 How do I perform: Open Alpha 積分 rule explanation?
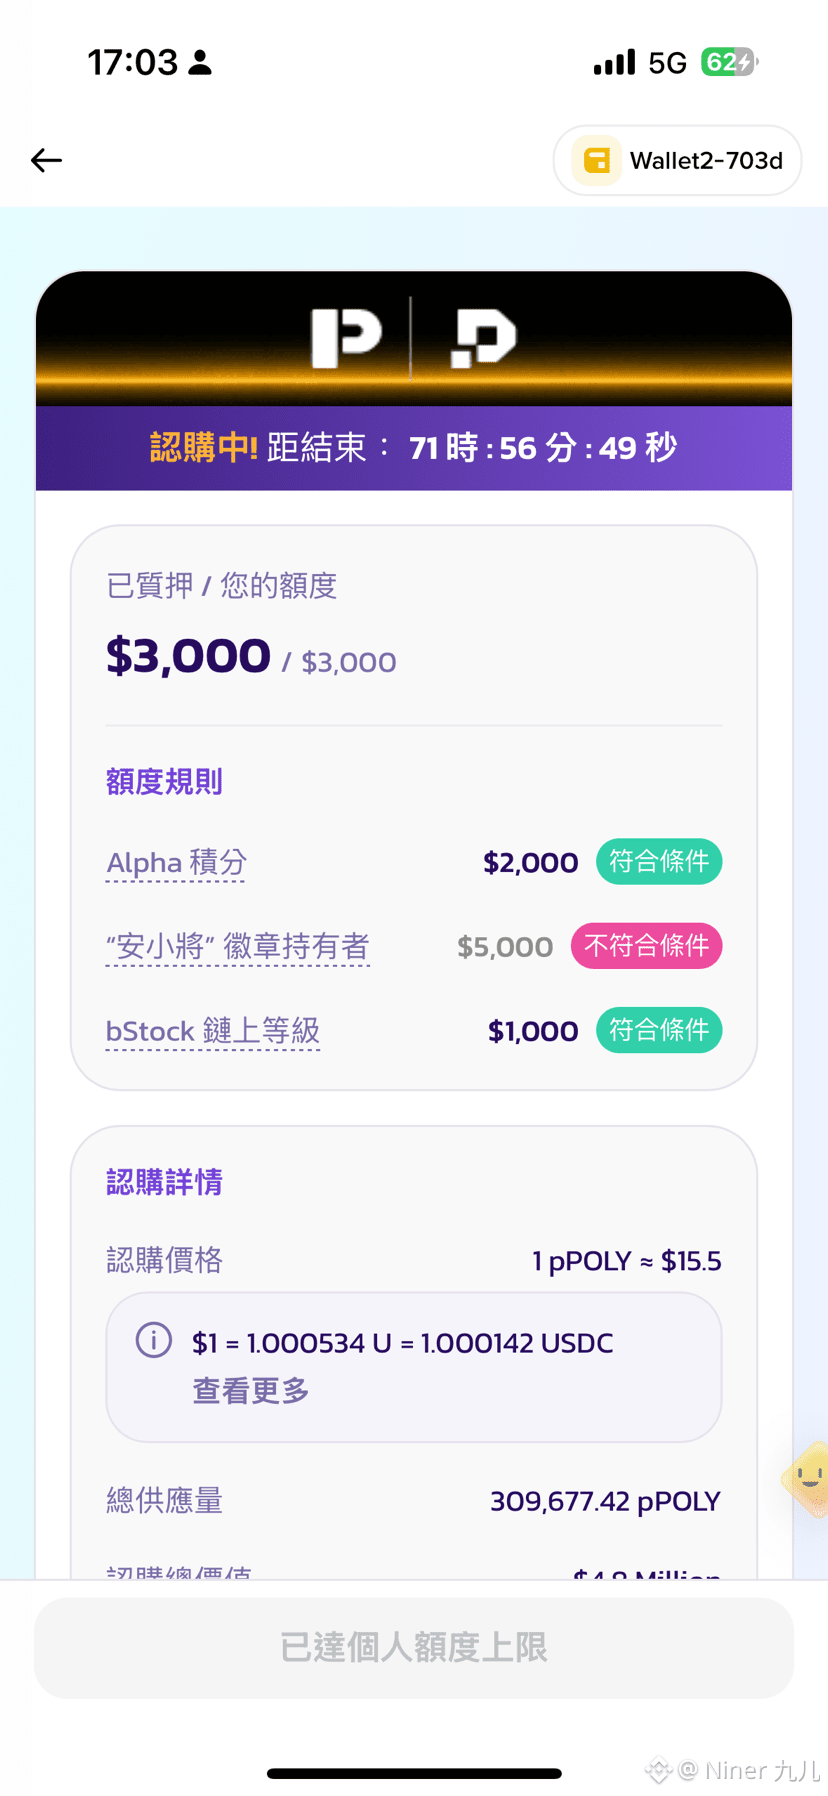coord(176,862)
